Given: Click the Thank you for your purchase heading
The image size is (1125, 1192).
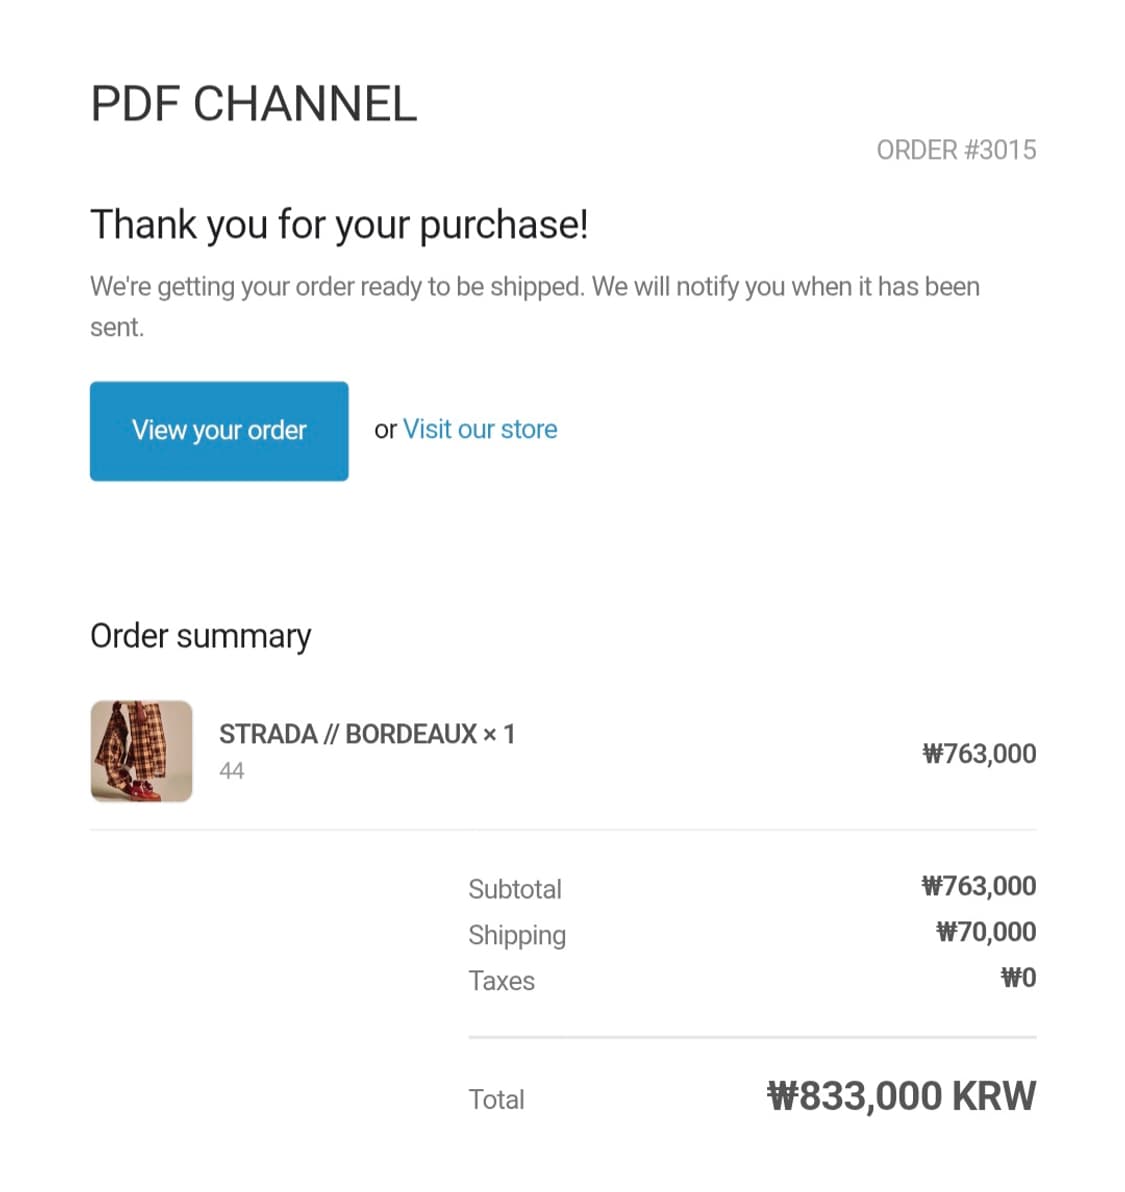Looking at the screenshot, I should click(339, 225).
